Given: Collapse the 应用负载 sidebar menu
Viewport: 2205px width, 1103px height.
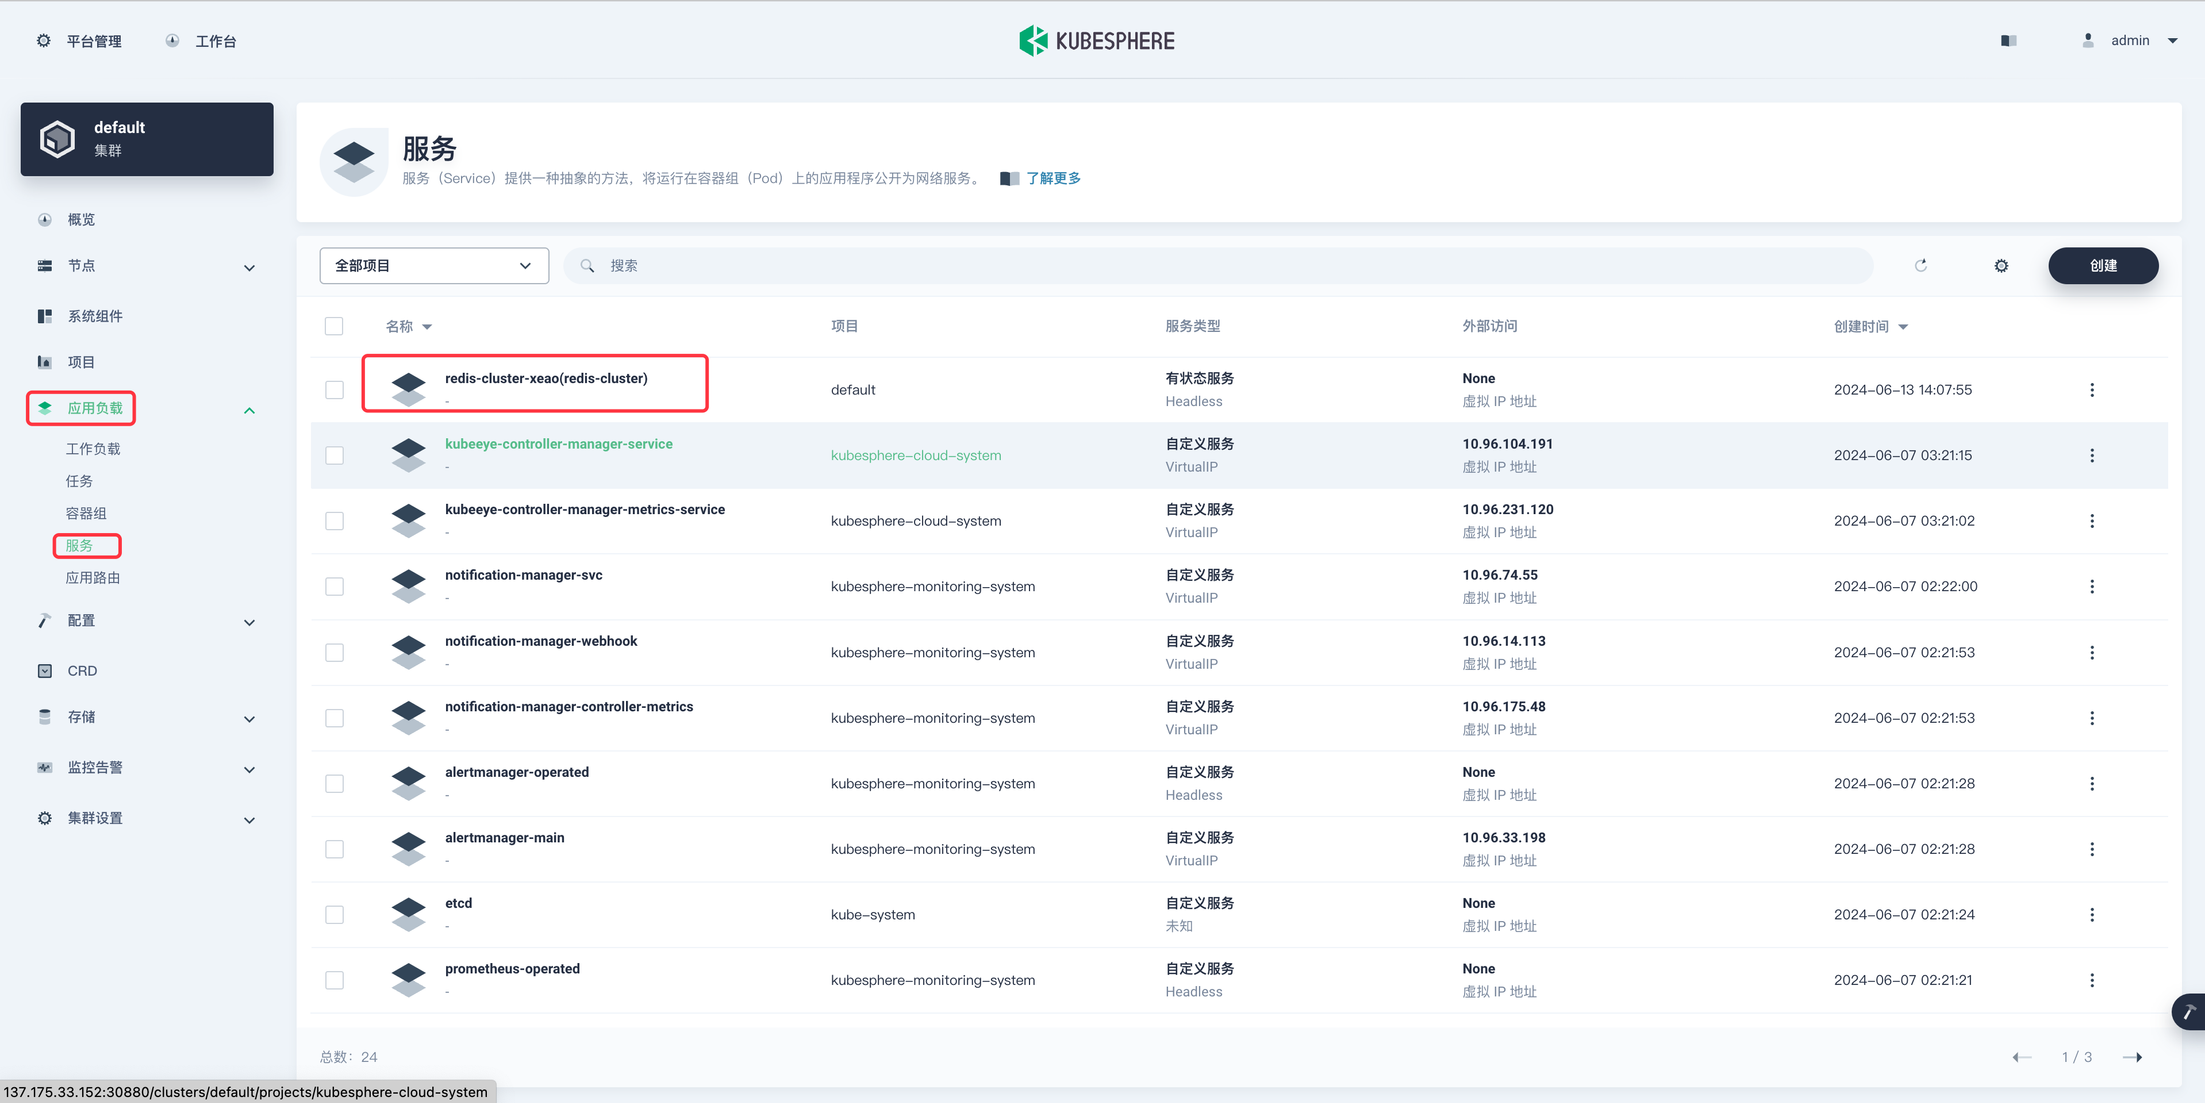Looking at the screenshot, I should click(249, 410).
